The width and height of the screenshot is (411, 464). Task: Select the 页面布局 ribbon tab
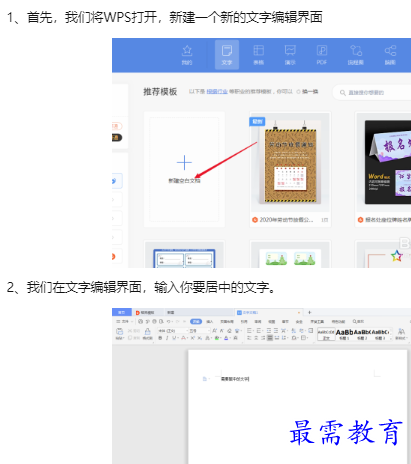pos(227,321)
